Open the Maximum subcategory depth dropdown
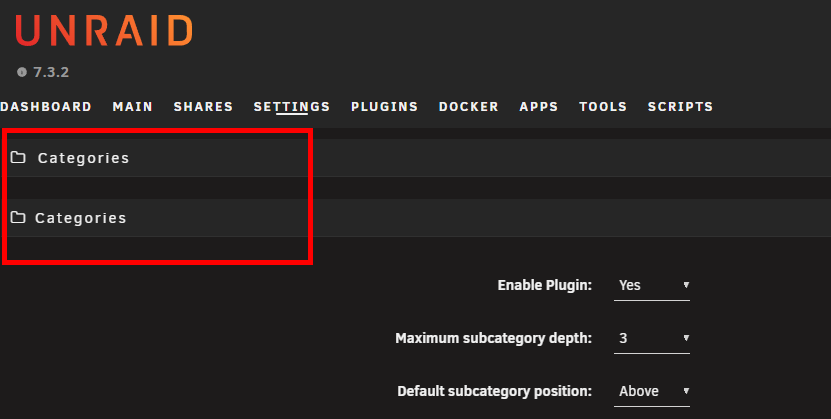831x419 pixels. pyautogui.click(x=652, y=338)
